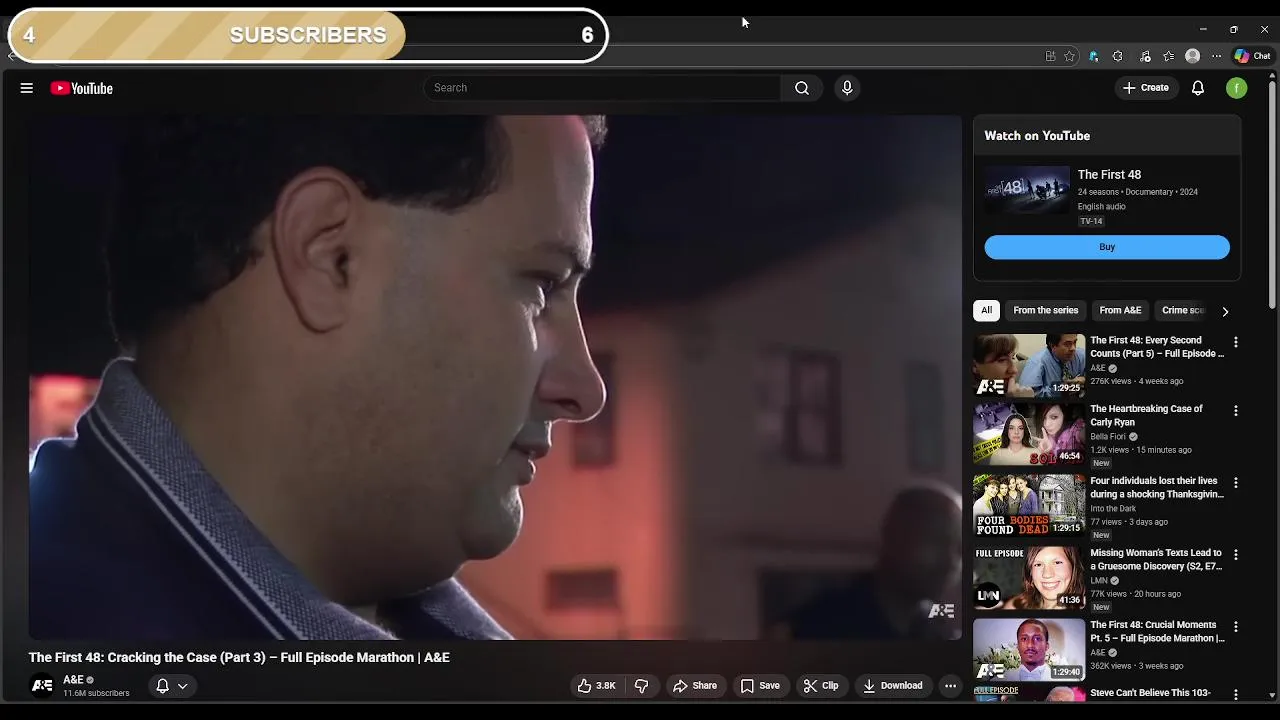
Task: Select the Crime filter chip
Action: pyautogui.click(x=1182, y=310)
